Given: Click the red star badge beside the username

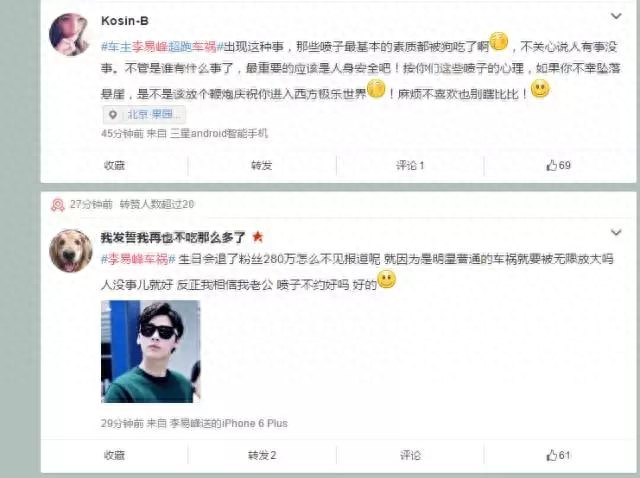Looking at the screenshot, I should pyautogui.click(x=258, y=236).
